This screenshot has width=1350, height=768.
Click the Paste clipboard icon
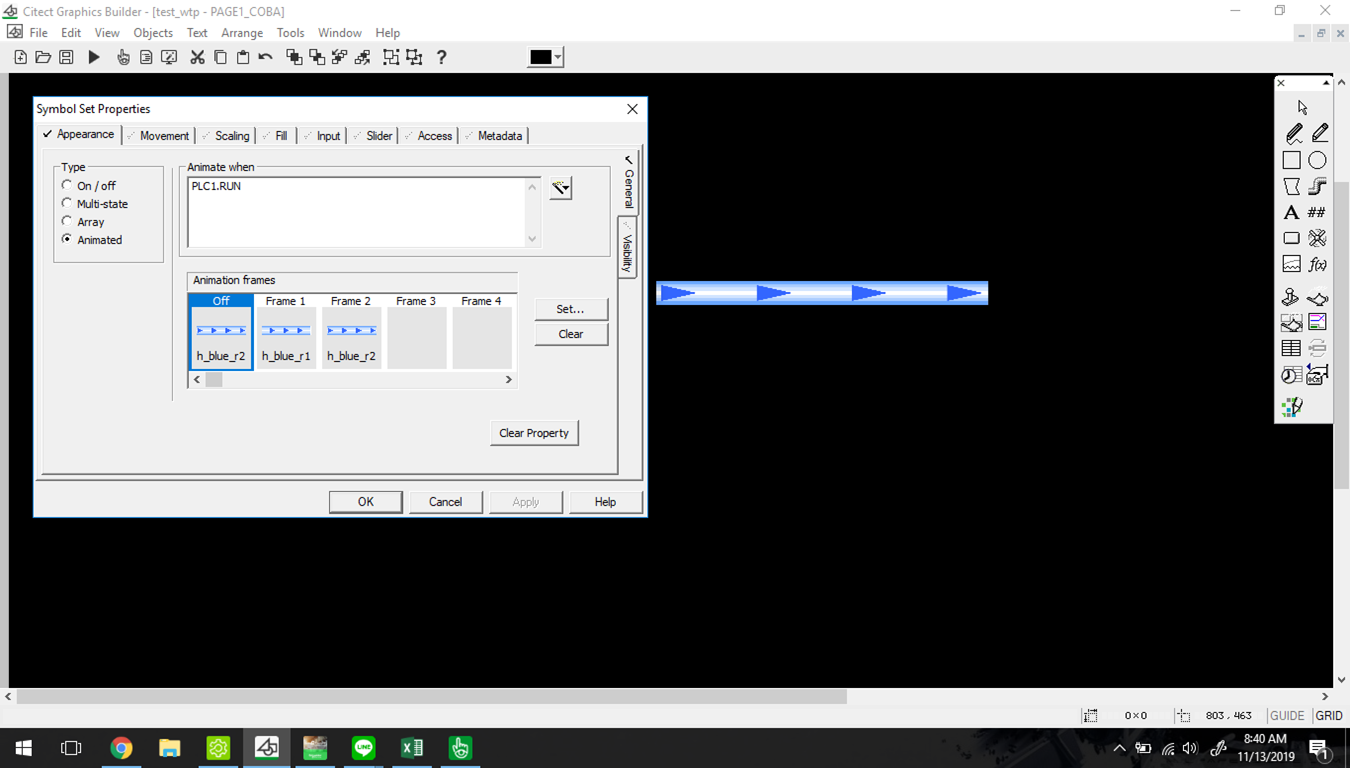point(243,58)
